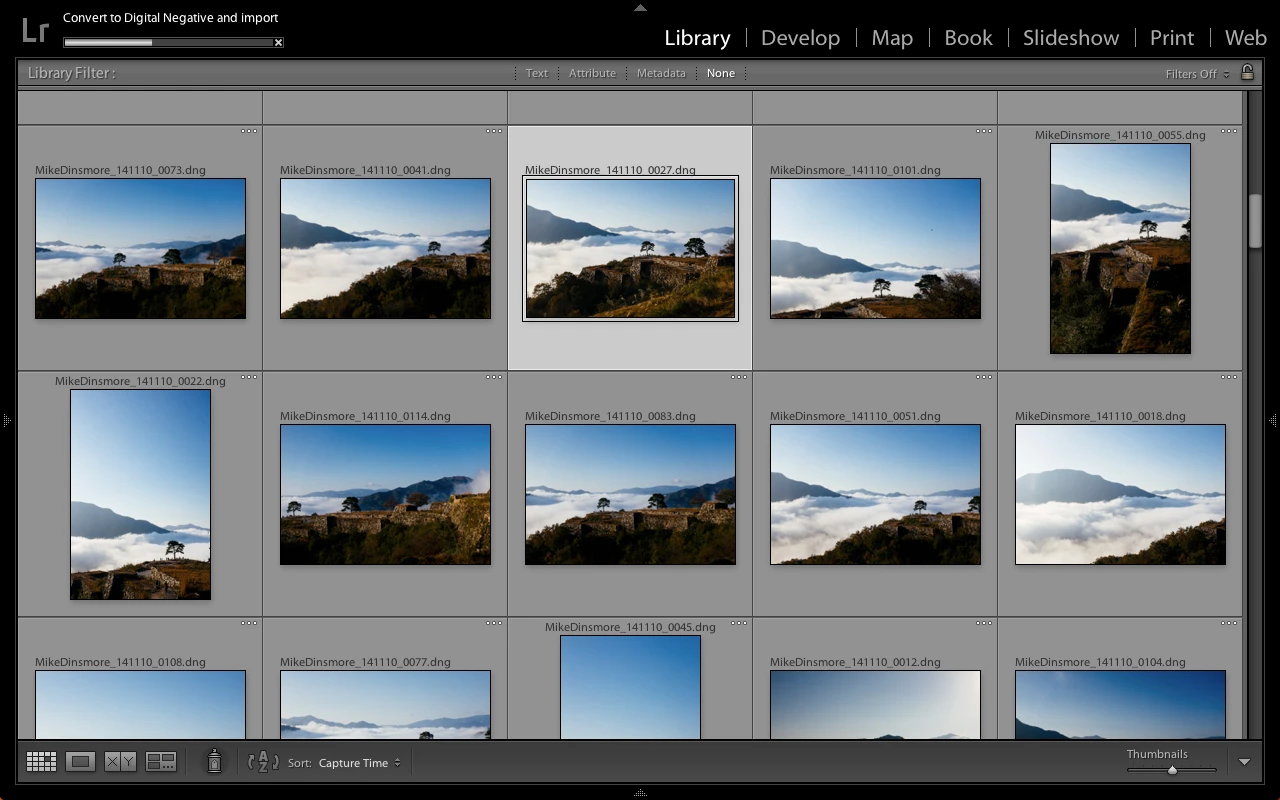Viewport: 1280px width, 800px height.
Task: Click the dots badge on 0108.dng cell
Action: pos(249,623)
